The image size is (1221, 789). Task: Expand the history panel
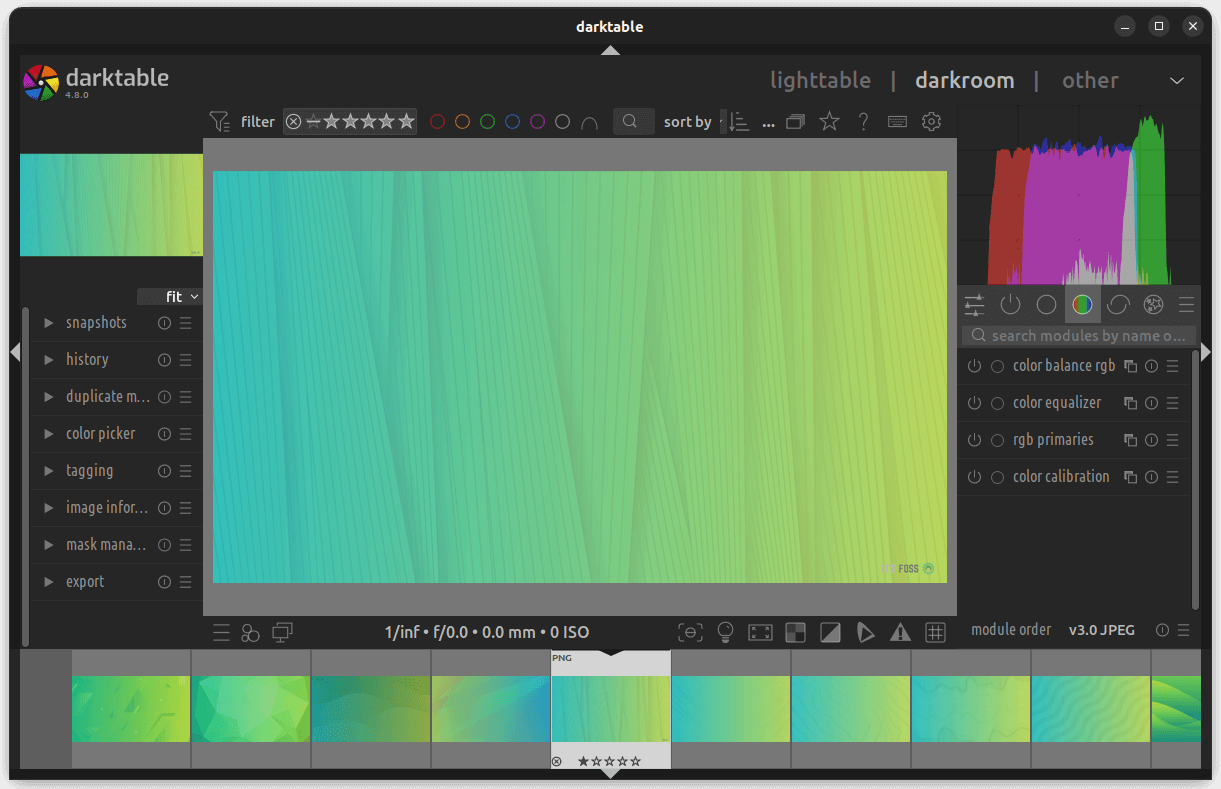[87, 359]
